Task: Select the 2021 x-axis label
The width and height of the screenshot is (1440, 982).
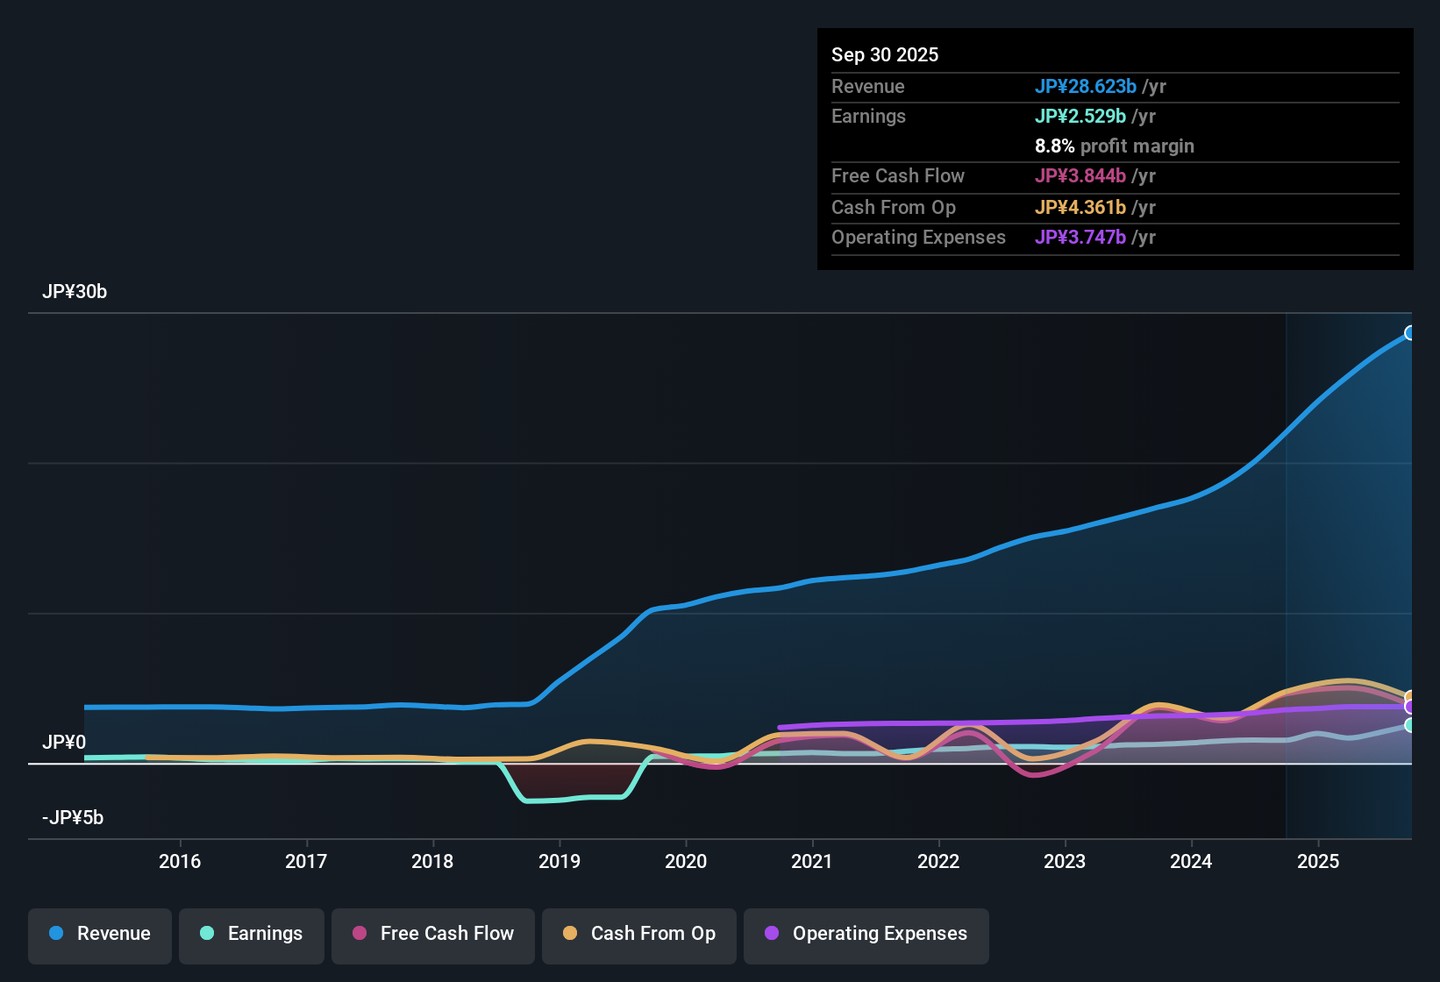Action: 812,861
